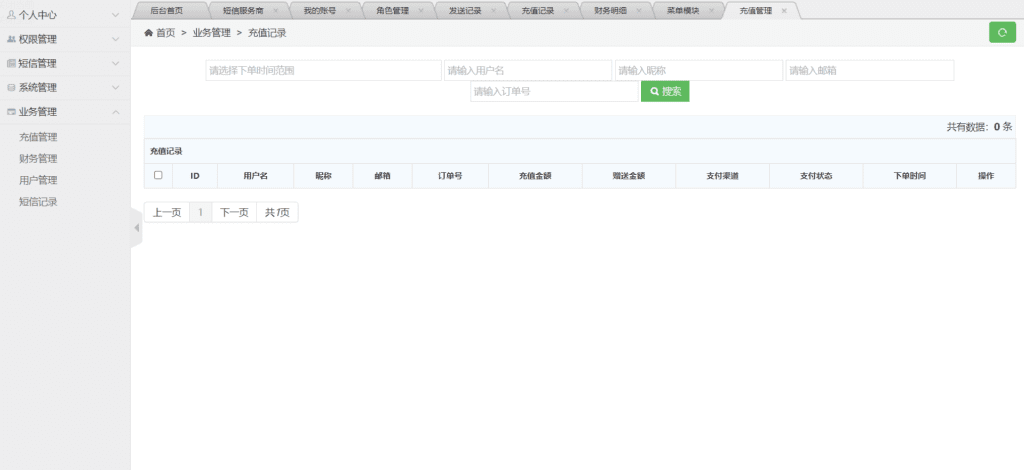Screen dimensions: 1024x470
Task: Close the 充值管理 tab
Action: [x=784, y=11]
